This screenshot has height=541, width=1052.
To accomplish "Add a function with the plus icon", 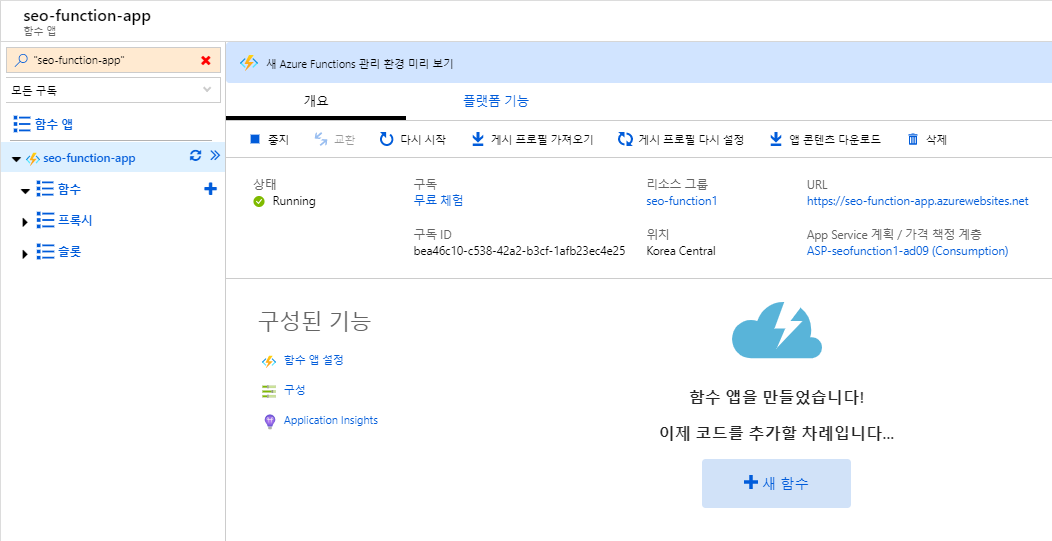I will tap(210, 189).
